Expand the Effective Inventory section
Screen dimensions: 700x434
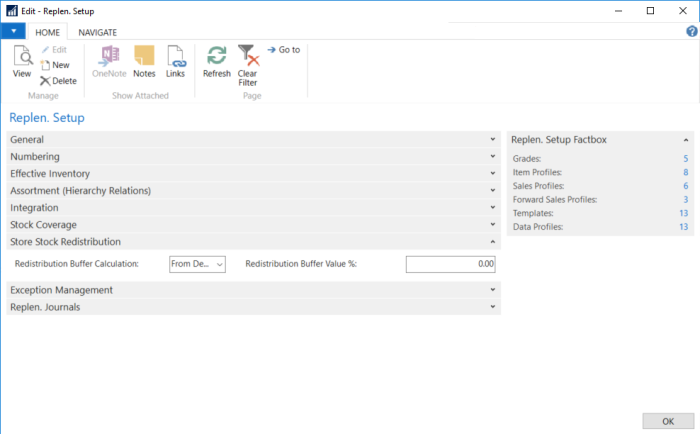pos(493,174)
